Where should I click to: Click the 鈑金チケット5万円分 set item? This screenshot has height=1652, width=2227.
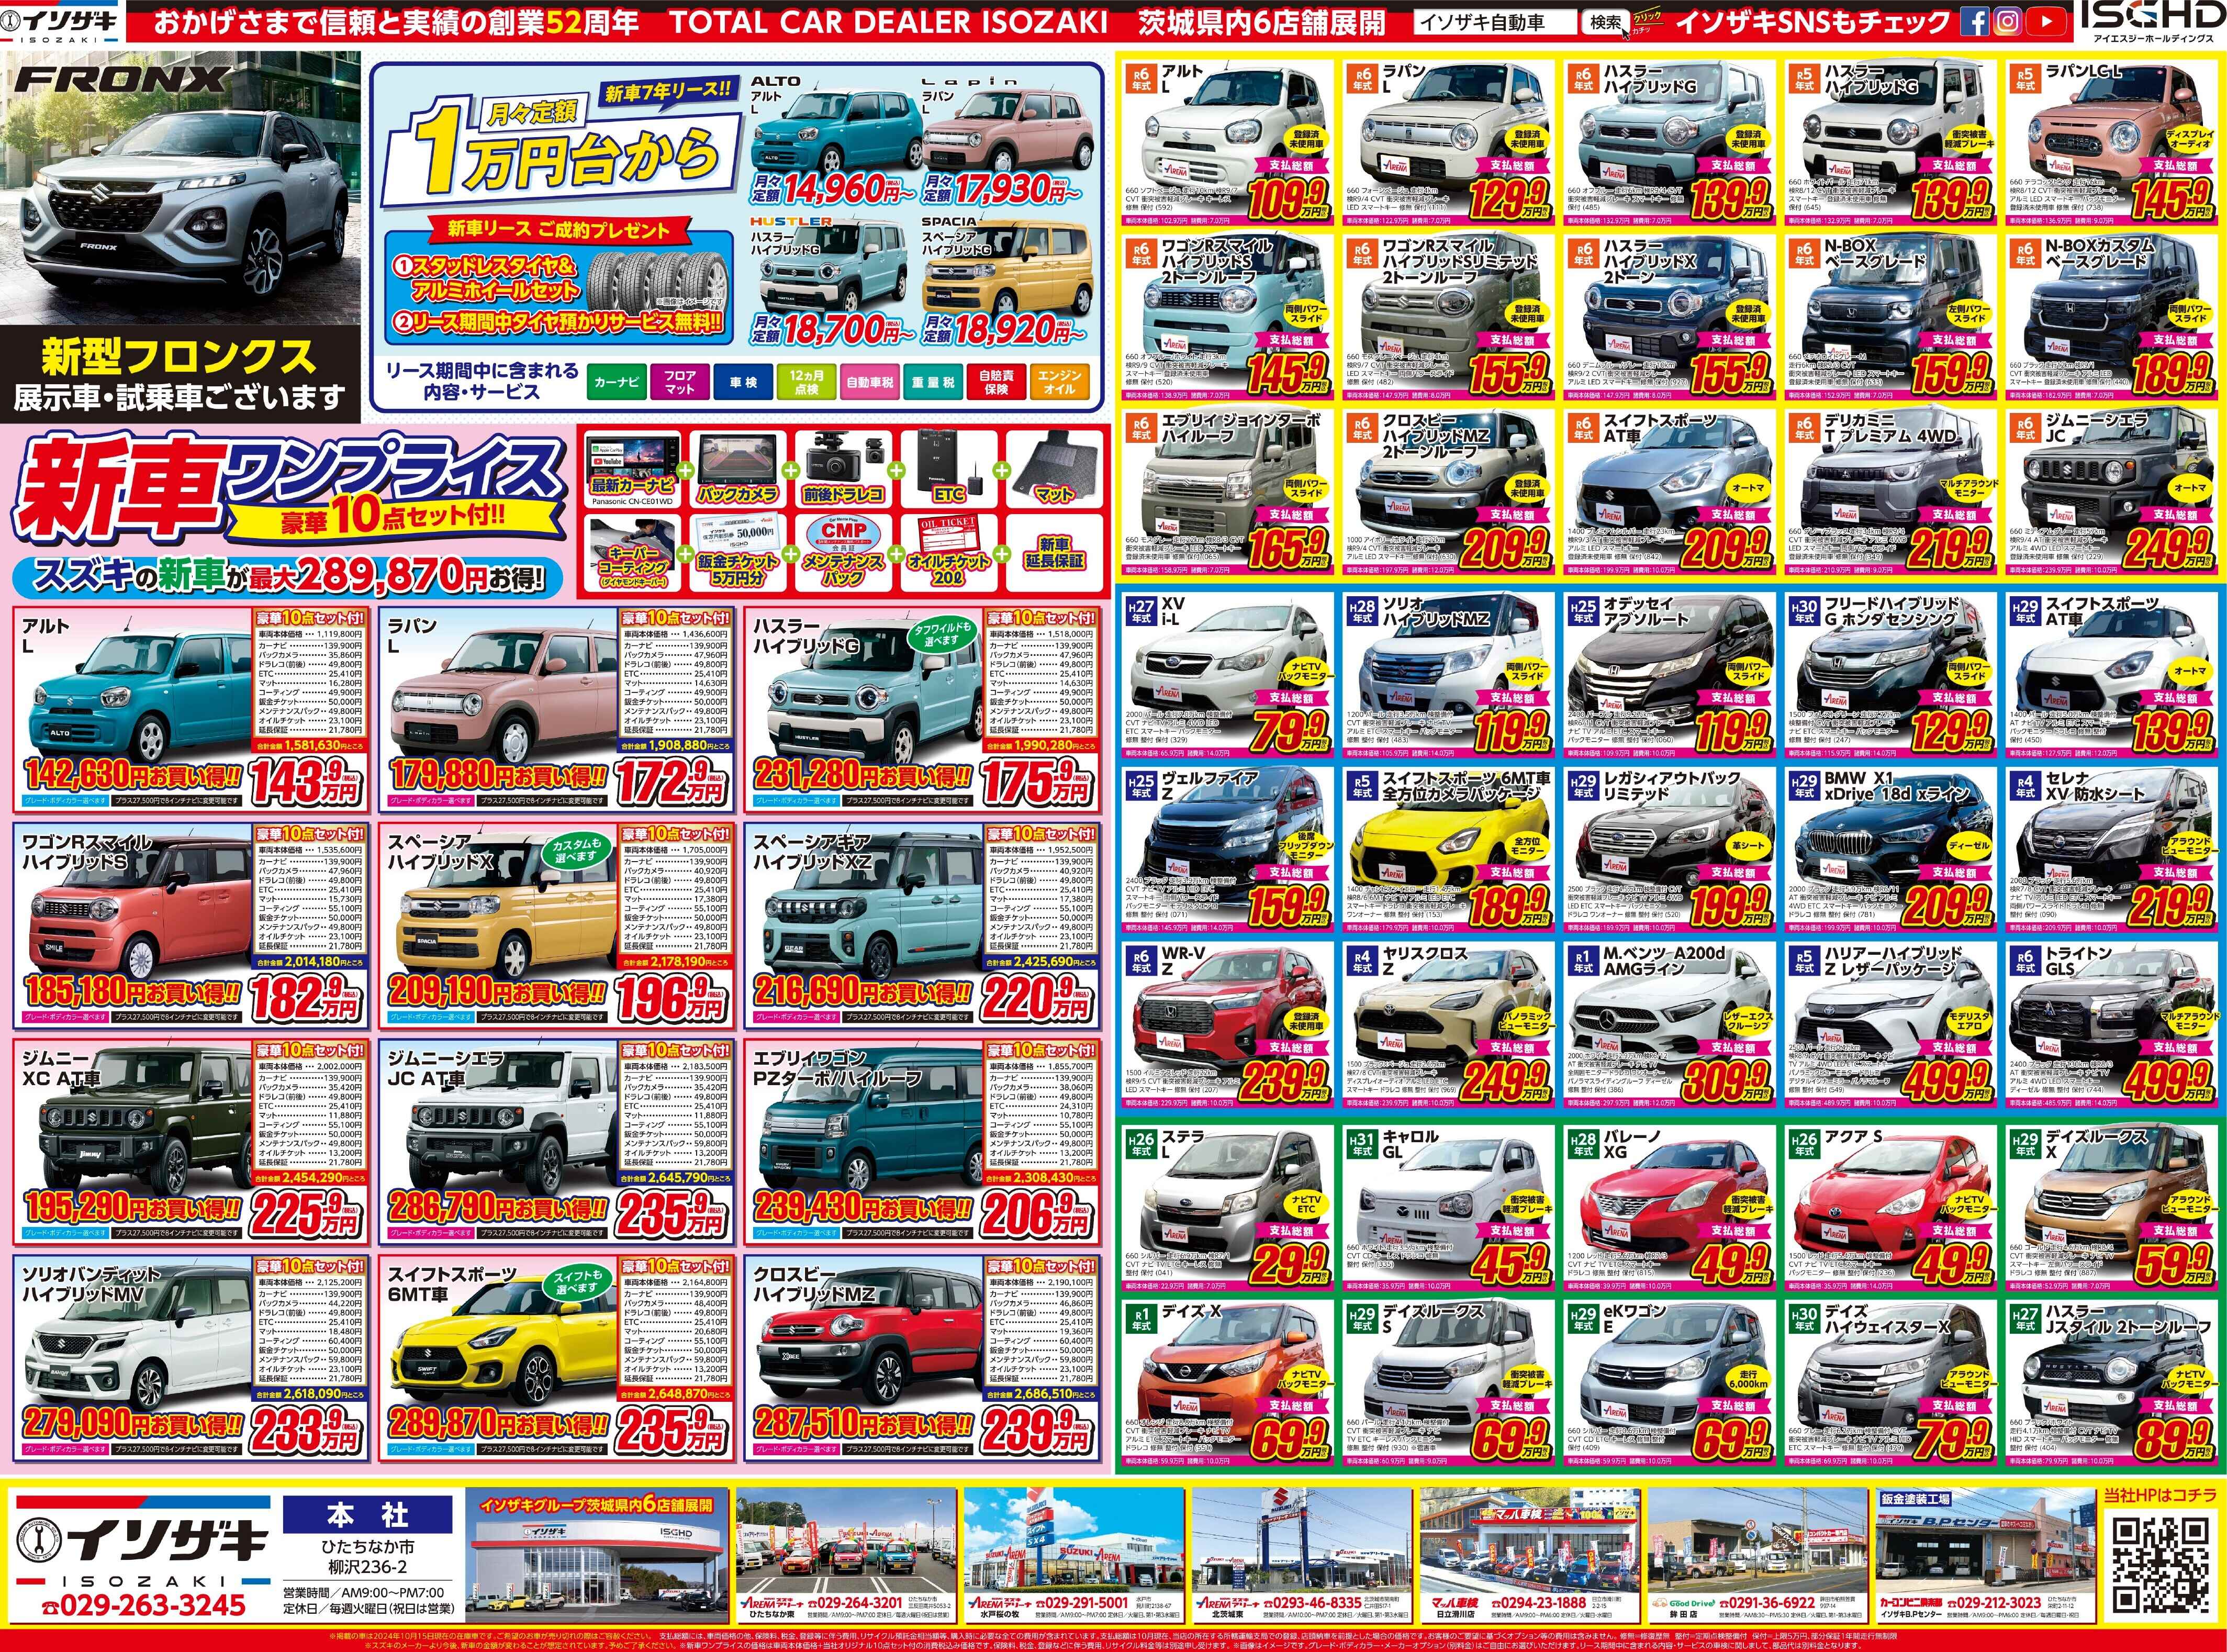tap(737, 553)
